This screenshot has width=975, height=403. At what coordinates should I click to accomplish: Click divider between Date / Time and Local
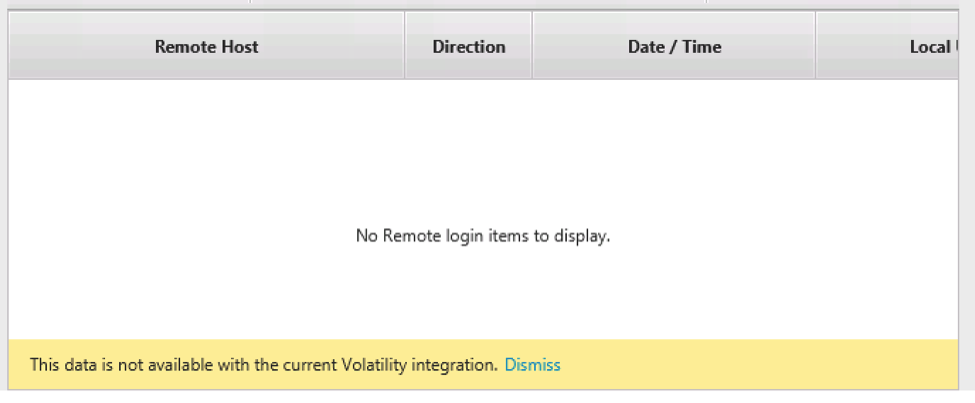pyautogui.click(x=815, y=46)
